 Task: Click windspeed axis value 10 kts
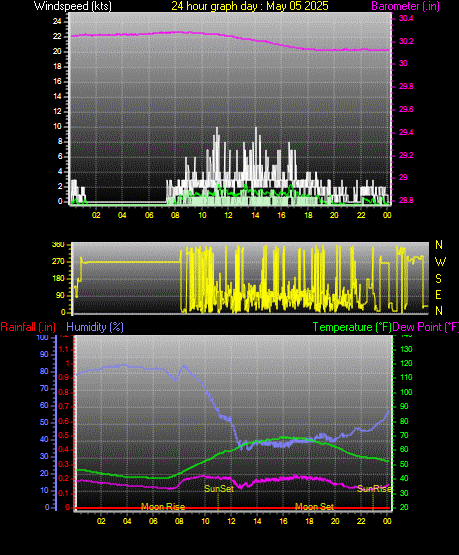[x=57, y=127]
